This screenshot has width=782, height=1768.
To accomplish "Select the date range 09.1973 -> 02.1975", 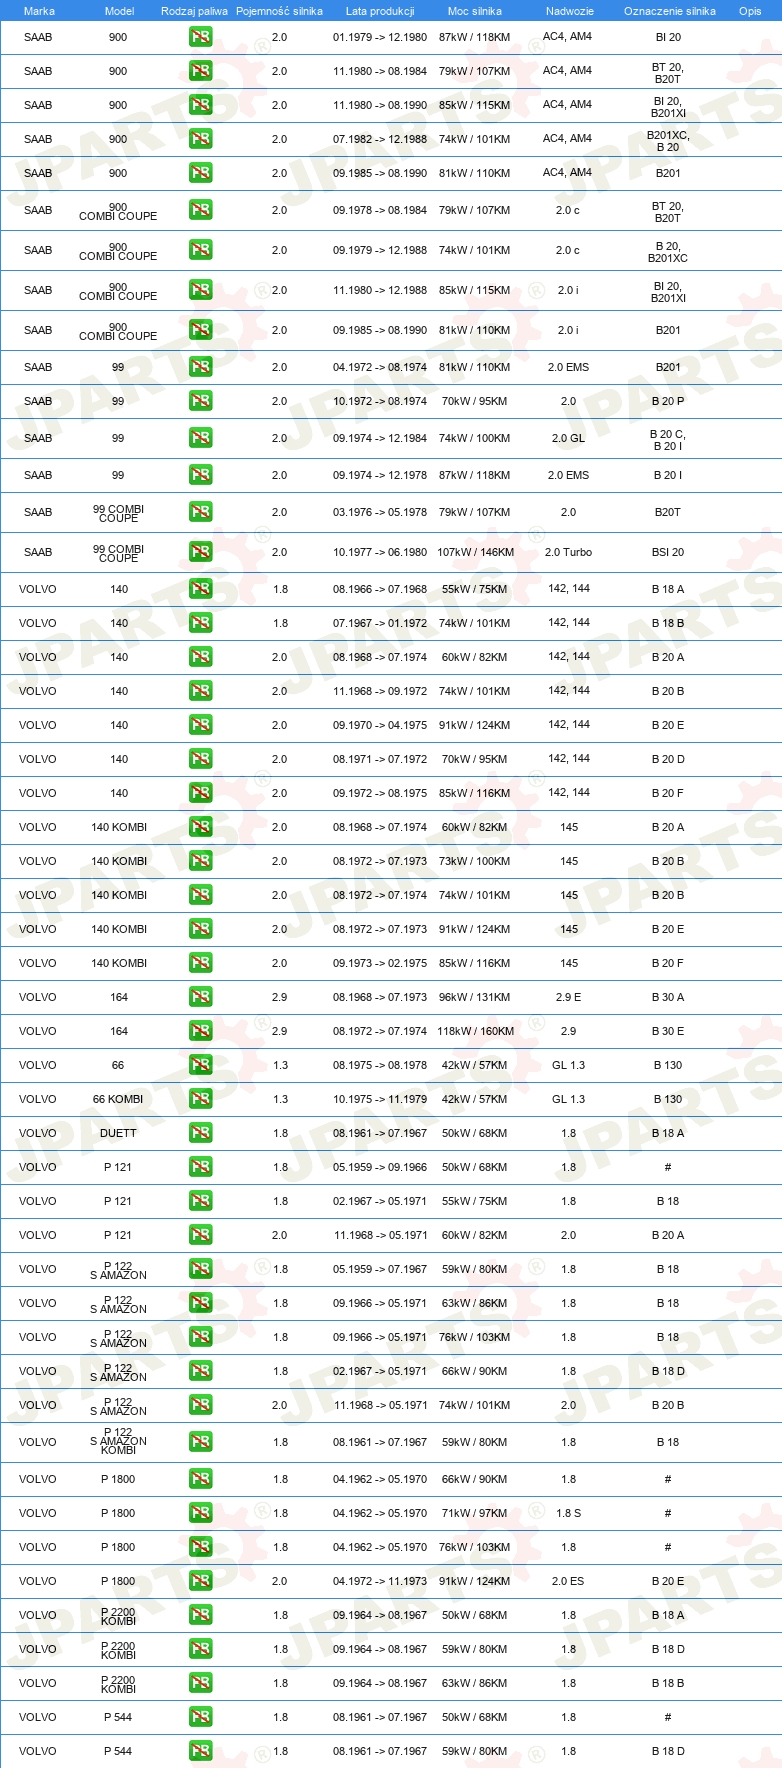I will pos(380,963).
